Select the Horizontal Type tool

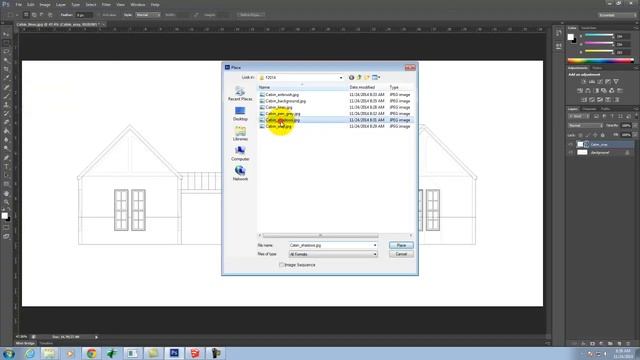click(x=6, y=167)
